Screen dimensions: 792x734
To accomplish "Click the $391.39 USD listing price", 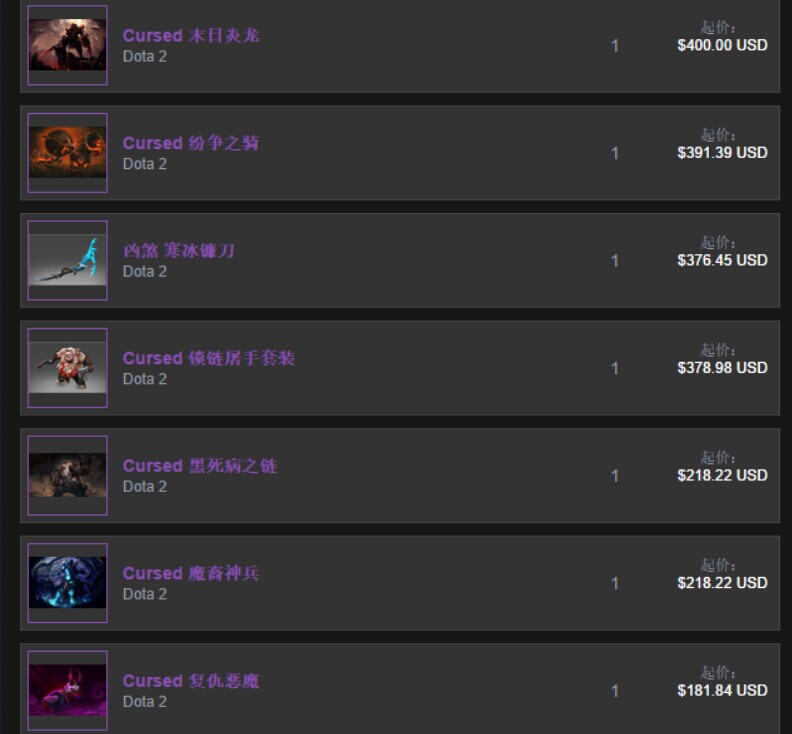I will (722, 153).
